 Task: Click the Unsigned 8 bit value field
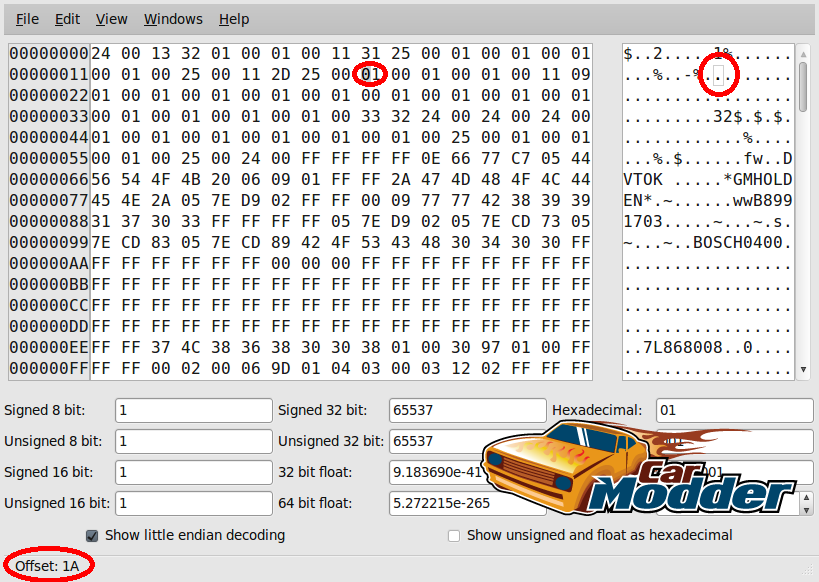click(x=193, y=441)
